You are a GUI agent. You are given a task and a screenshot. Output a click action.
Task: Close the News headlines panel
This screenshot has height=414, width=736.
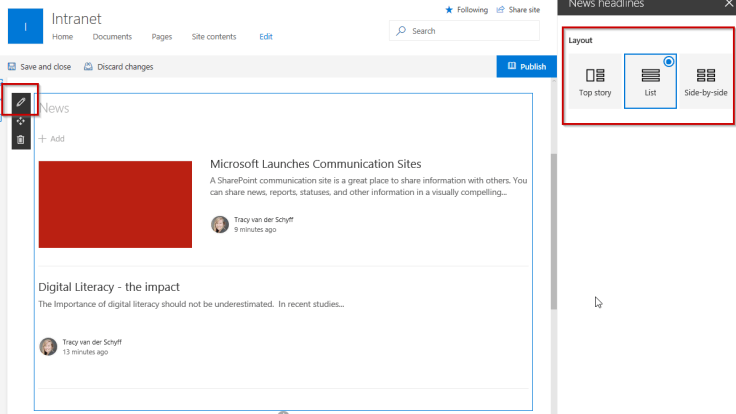tap(728, 5)
